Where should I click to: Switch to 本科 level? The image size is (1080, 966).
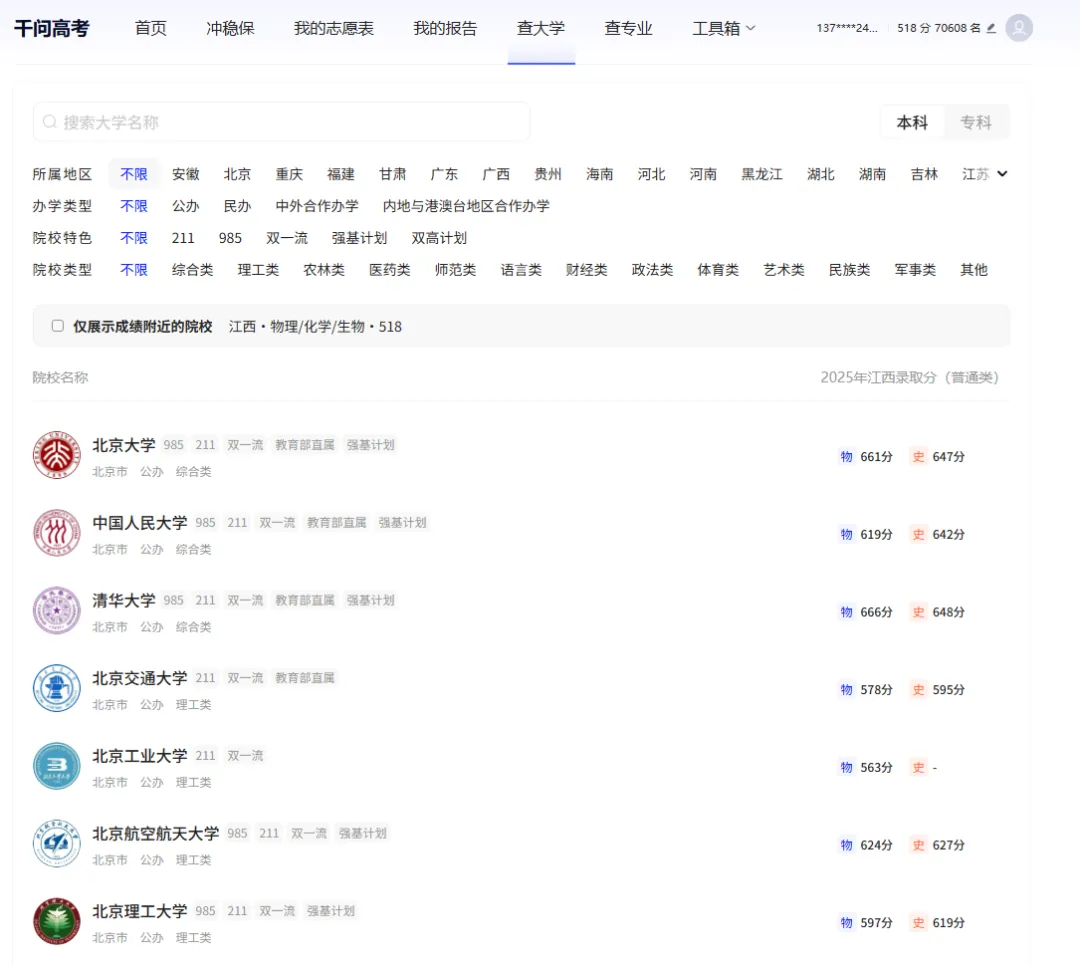pyautogui.click(x=912, y=122)
